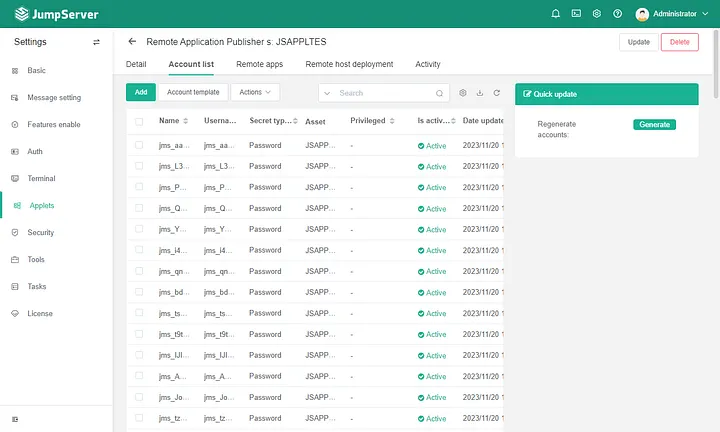Expand the Actions dropdown
This screenshot has height=432, width=720.
pyautogui.click(x=255, y=92)
